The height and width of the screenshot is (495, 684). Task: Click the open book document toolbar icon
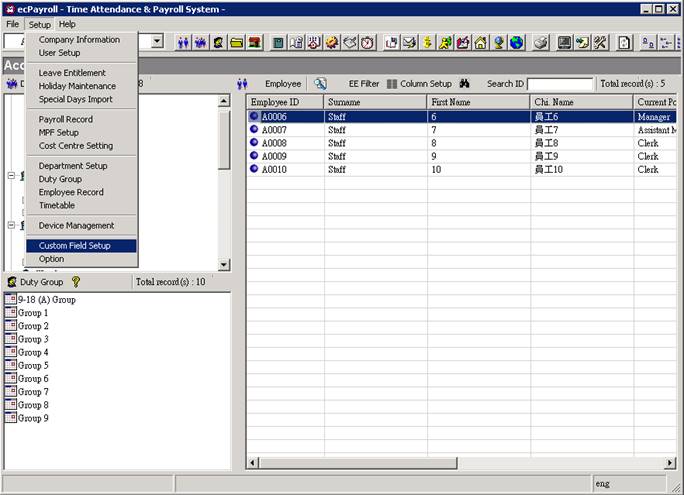pos(296,43)
